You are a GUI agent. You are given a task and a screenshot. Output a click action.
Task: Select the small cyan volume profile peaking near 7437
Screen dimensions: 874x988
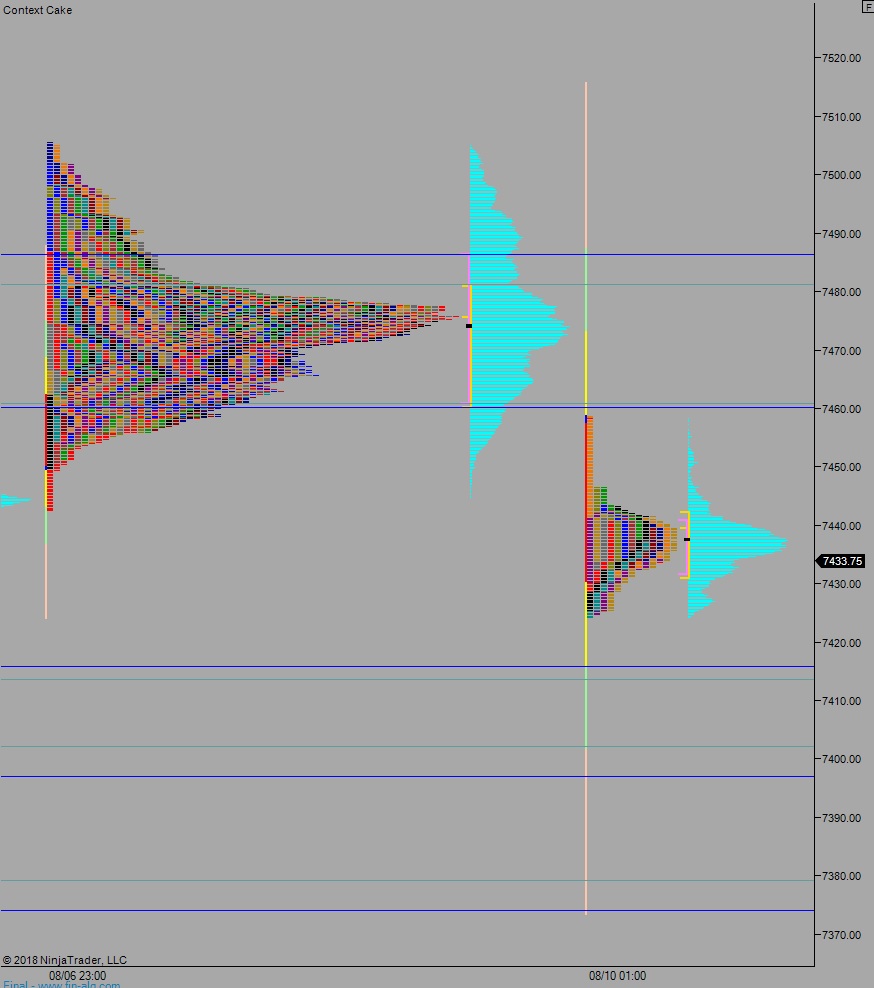click(737, 518)
